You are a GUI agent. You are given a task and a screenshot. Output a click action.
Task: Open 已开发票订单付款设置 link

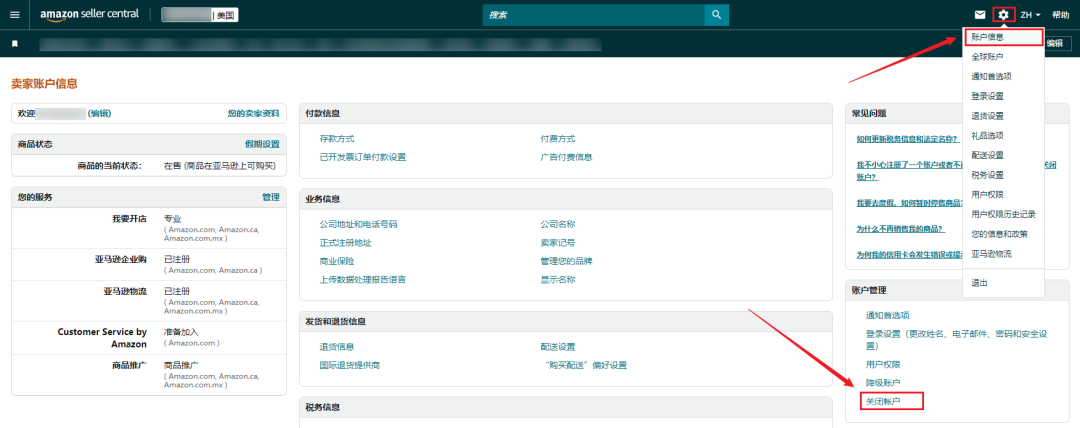(x=363, y=156)
